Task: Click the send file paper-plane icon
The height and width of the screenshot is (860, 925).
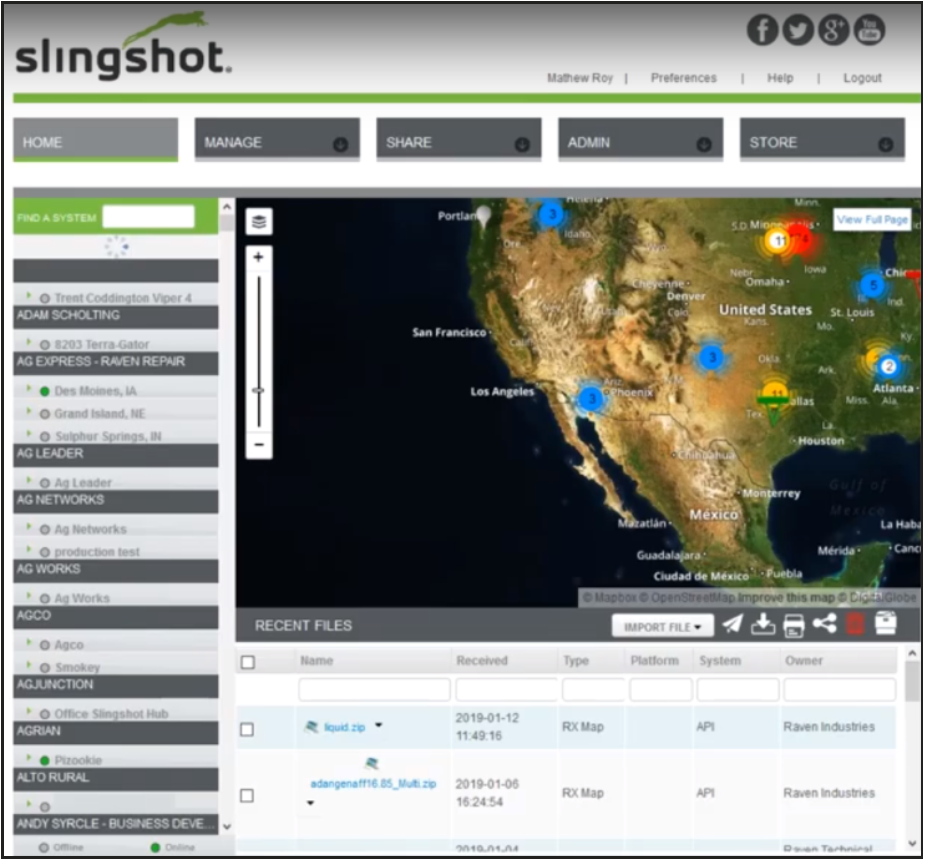Action: click(732, 625)
